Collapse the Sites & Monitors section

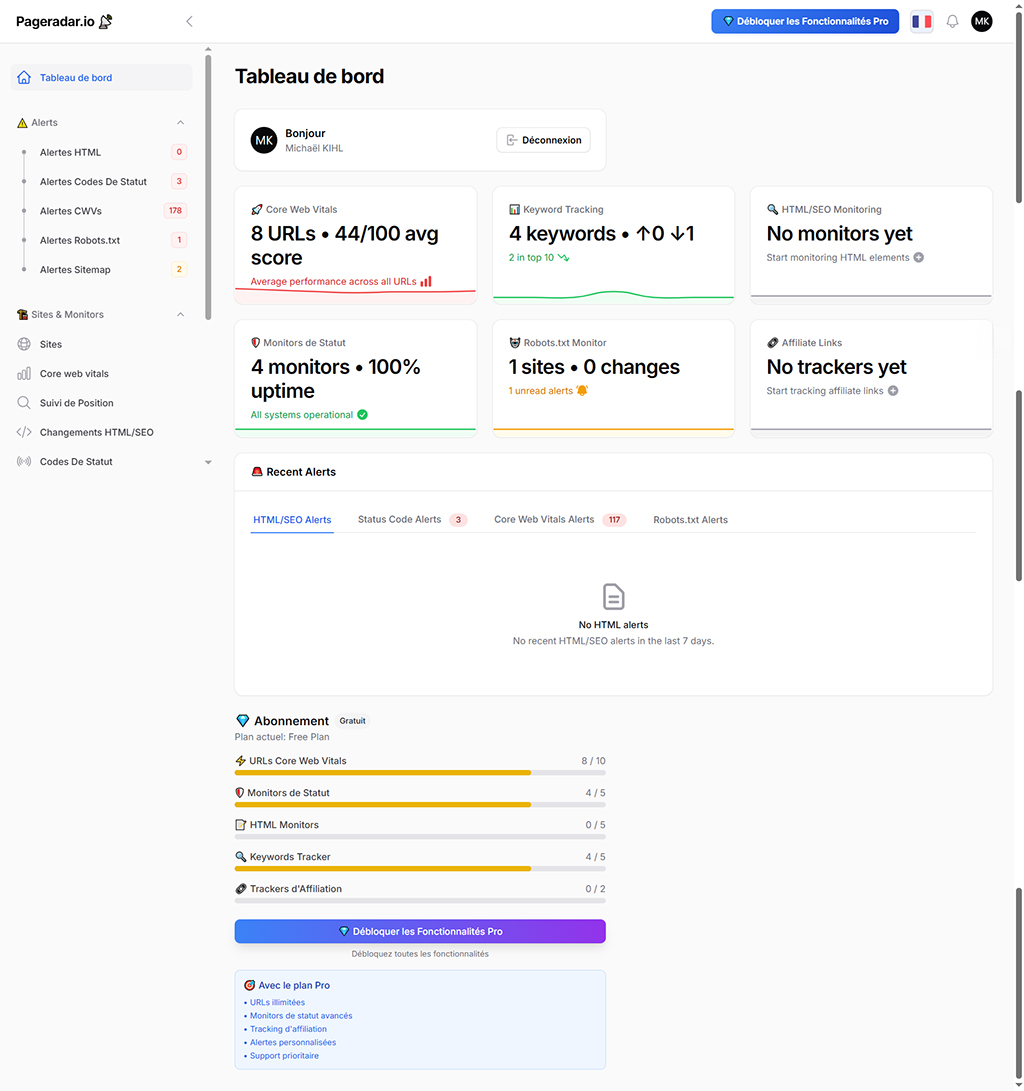tap(180, 315)
